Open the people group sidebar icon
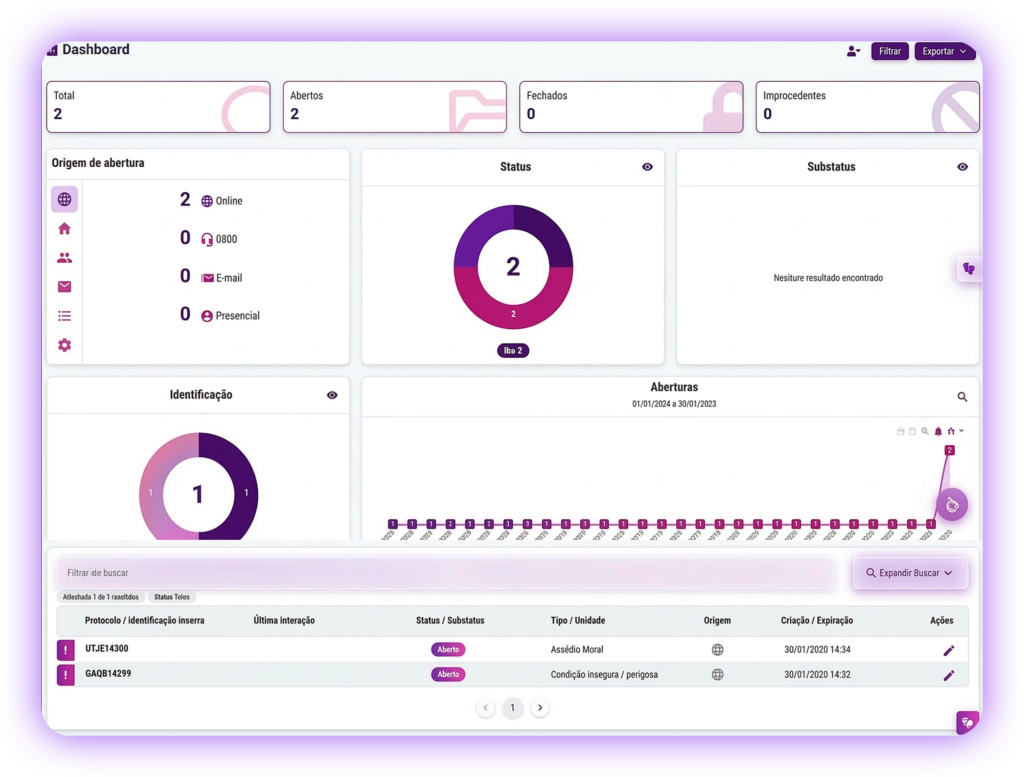 click(64, 258)
